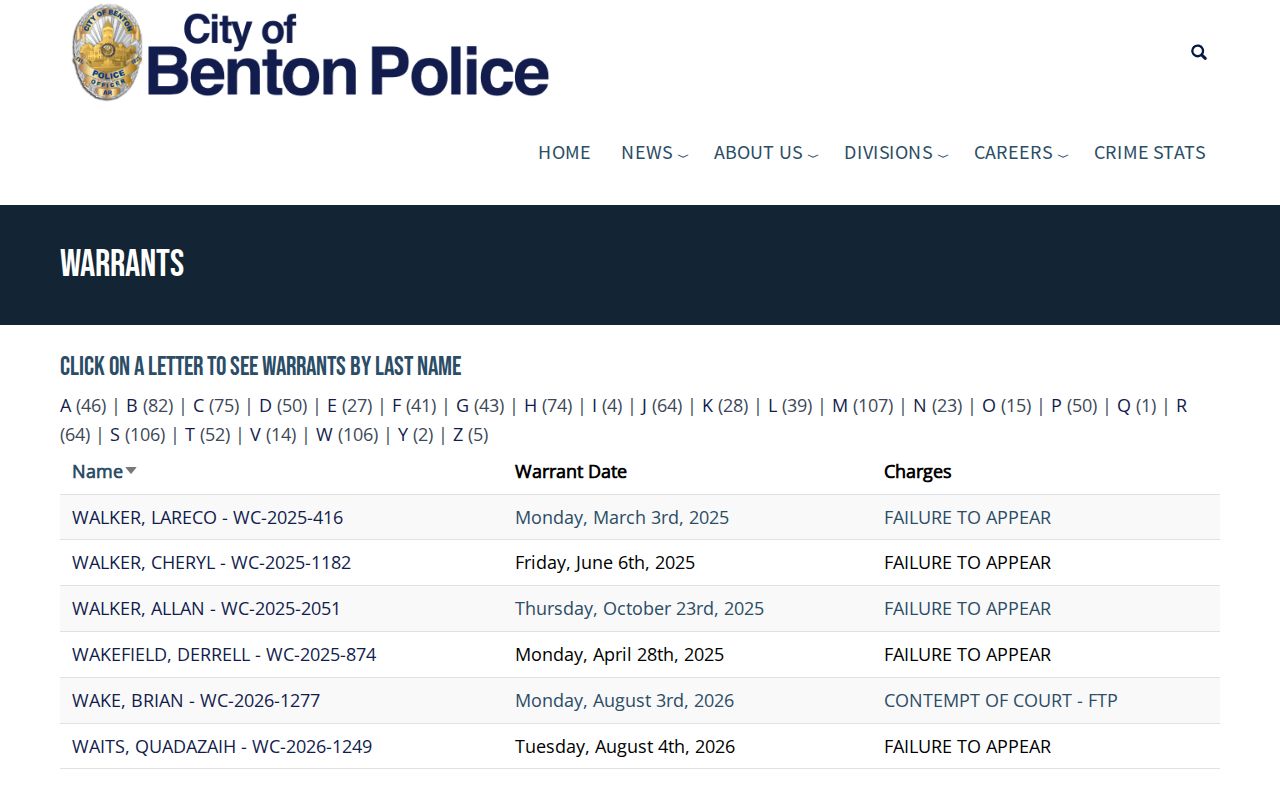Image resolution: width=1280 pixels, height=800 pixels.
Task: View warrants for letter H
Action: (531, 406)
